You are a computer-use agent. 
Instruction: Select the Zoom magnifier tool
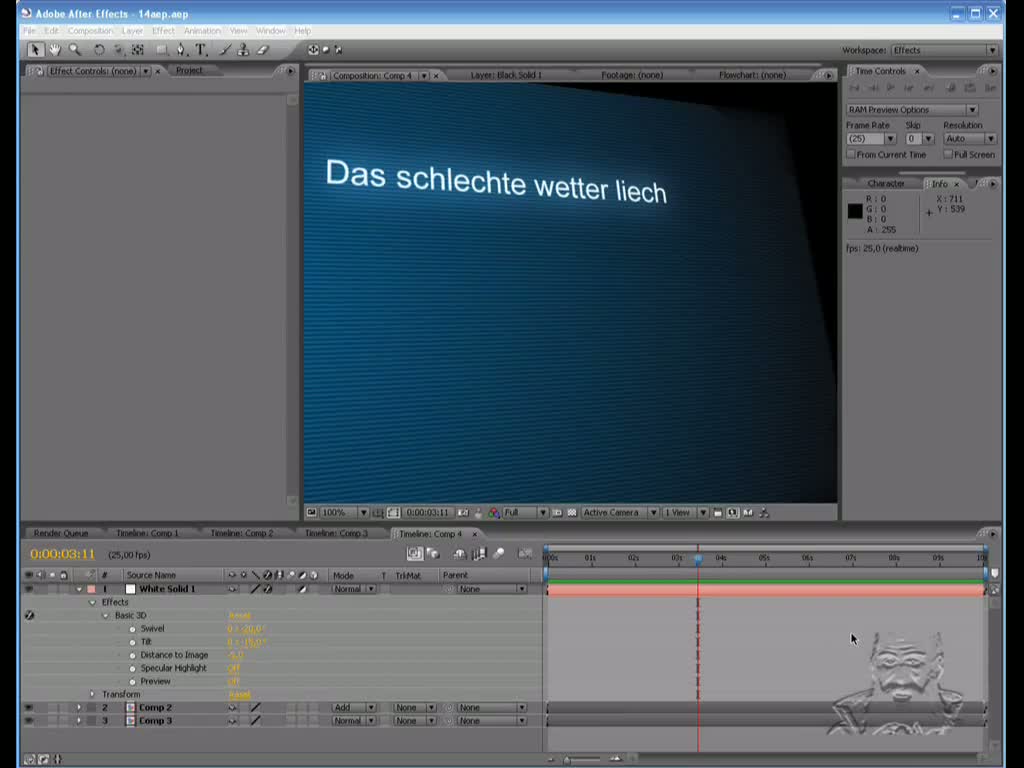[x=75, y=50]
